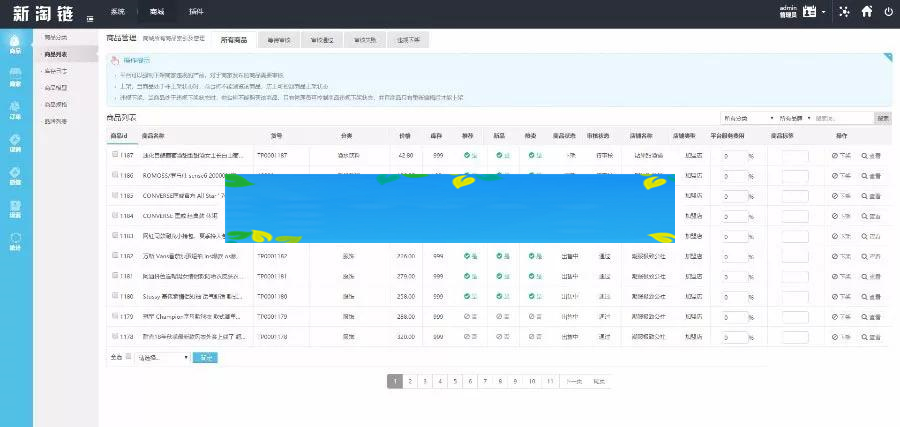Open the 商家 sidebar icon

pos(15,78)
